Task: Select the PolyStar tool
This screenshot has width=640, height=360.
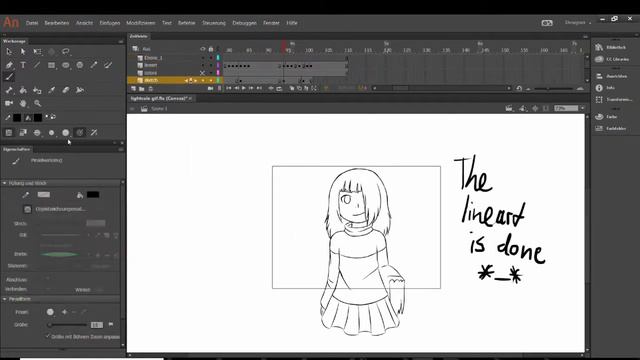Action: [80, 65]
